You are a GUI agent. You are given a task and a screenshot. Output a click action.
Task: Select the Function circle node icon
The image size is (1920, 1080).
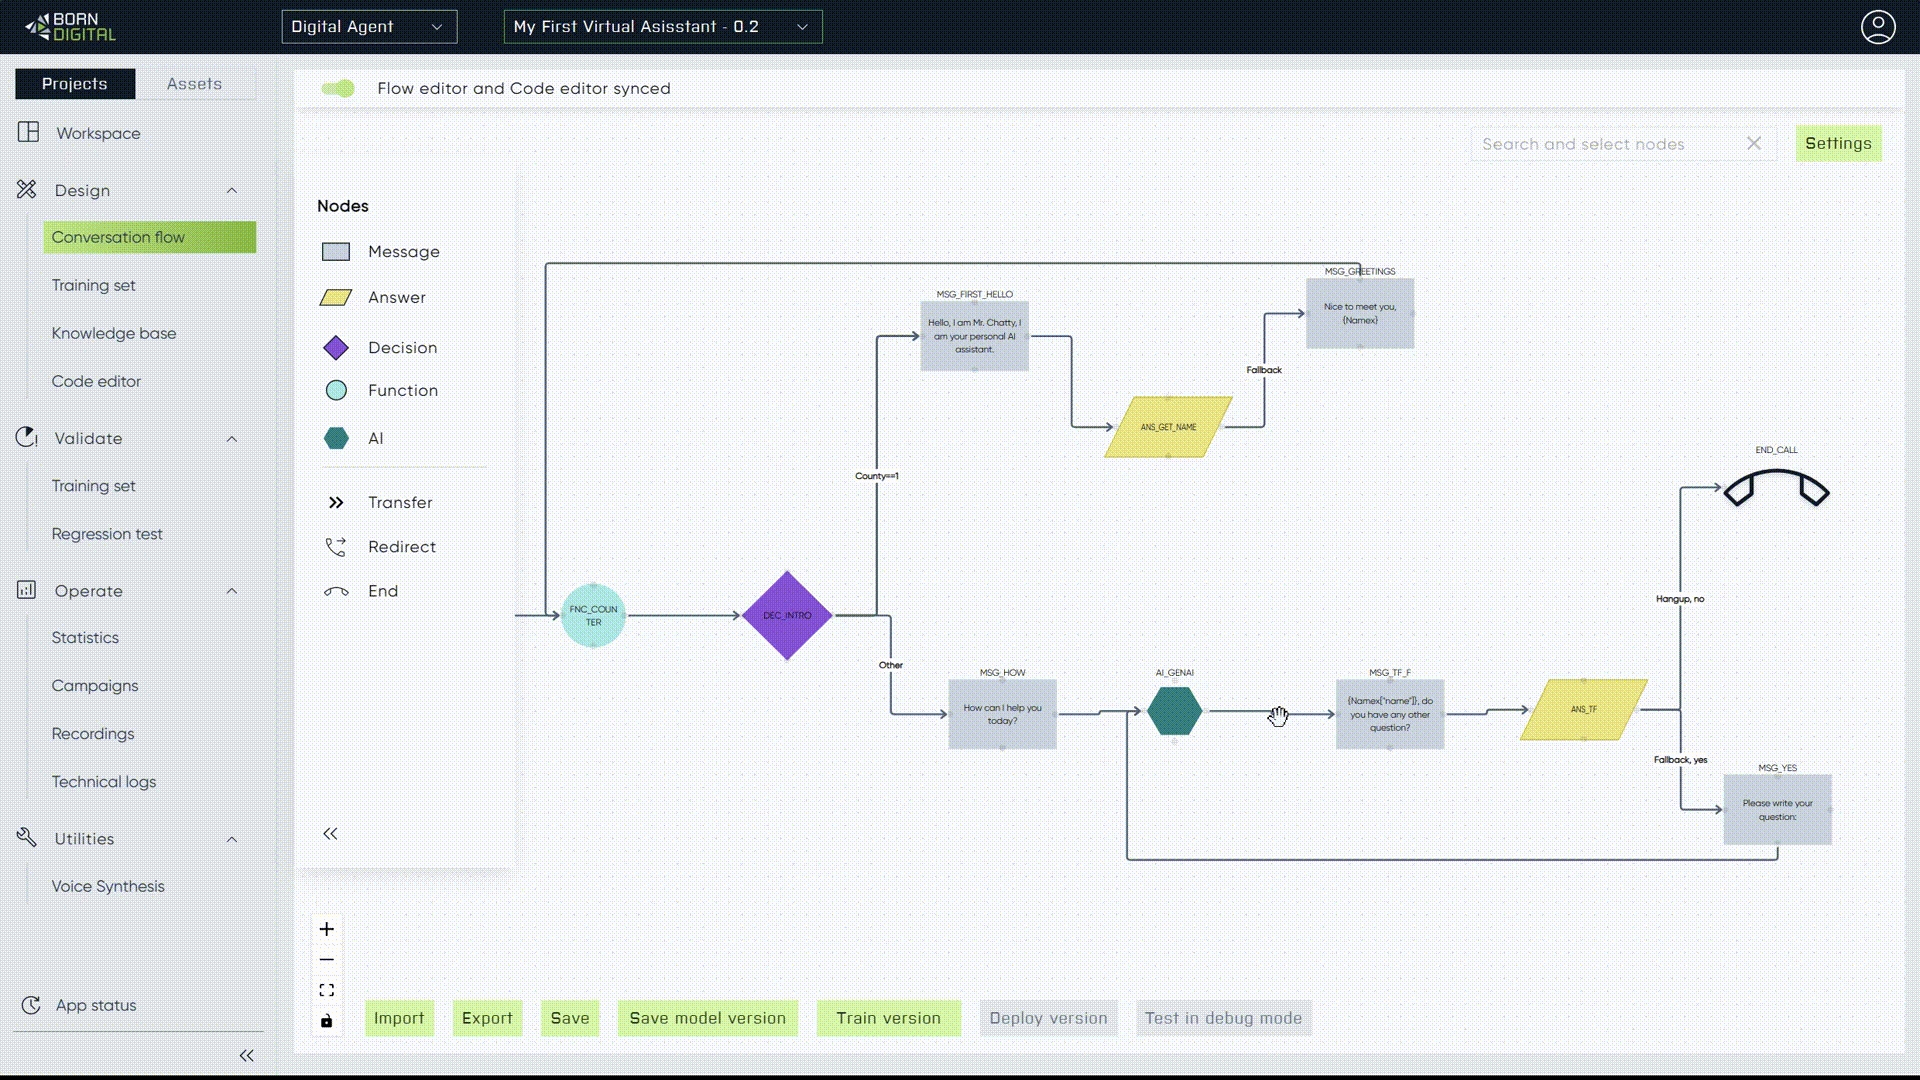click(336, 391)
